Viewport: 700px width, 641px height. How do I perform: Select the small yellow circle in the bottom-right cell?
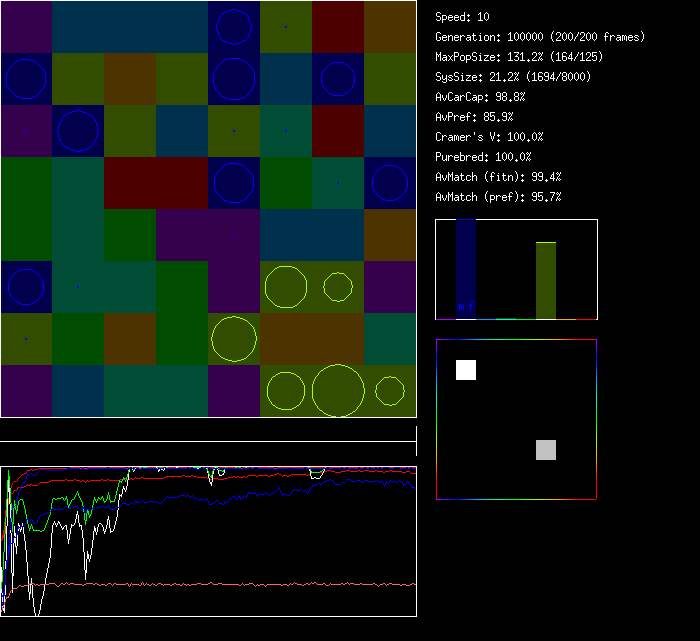(389, 391)
